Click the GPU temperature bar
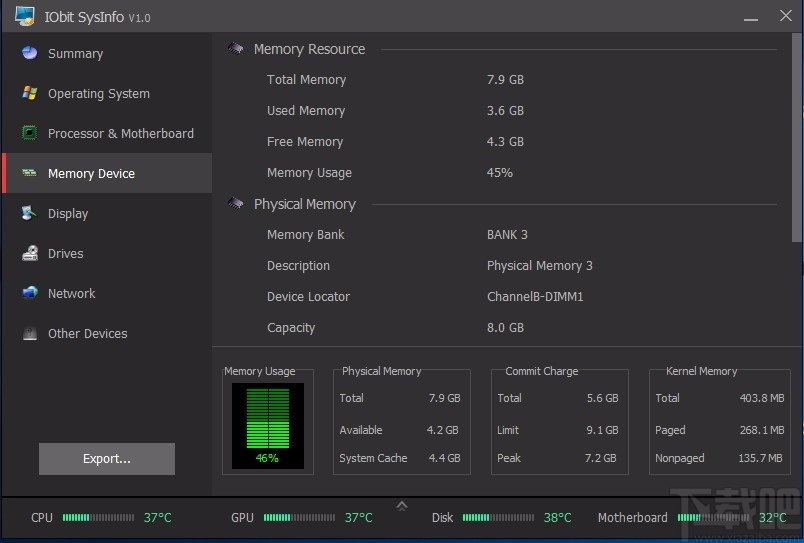This screenshot has height=543, width=804. coord(299,517)
